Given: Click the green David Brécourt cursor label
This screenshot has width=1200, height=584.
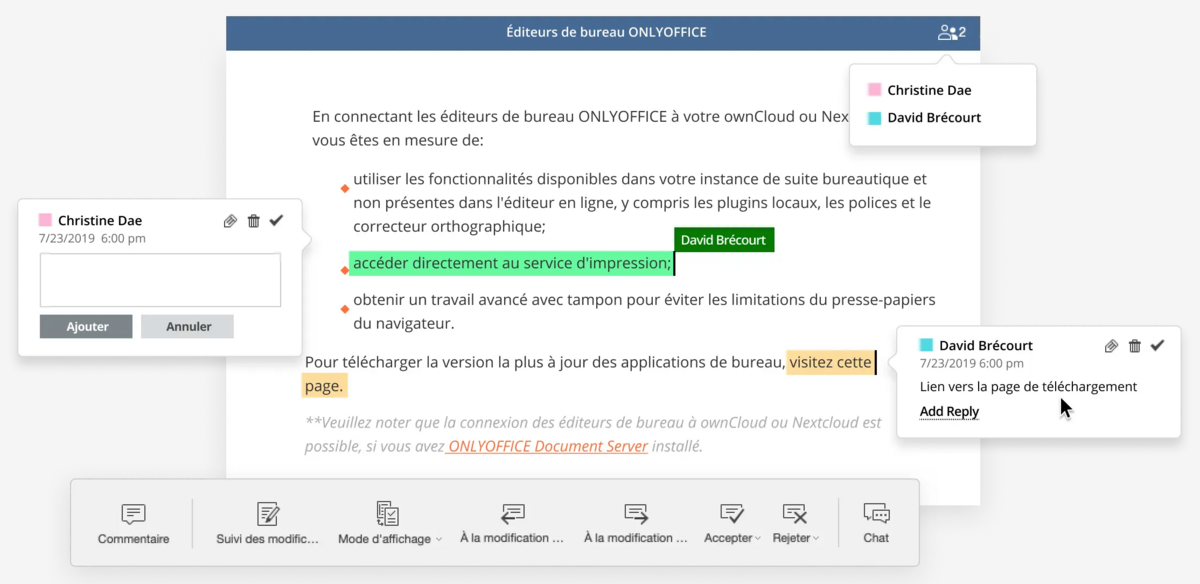Looking at the screenshot, I should click(723, 240).
